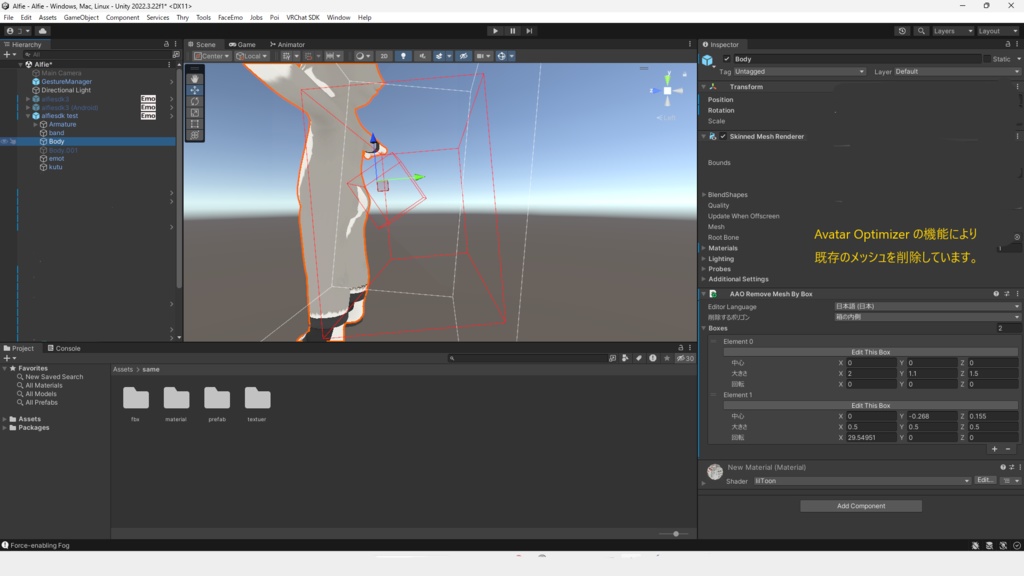The image size is (1024, 576).
Task: Disable the Skinned Mesh Renderer checkbox
Action: coord(723,136)
